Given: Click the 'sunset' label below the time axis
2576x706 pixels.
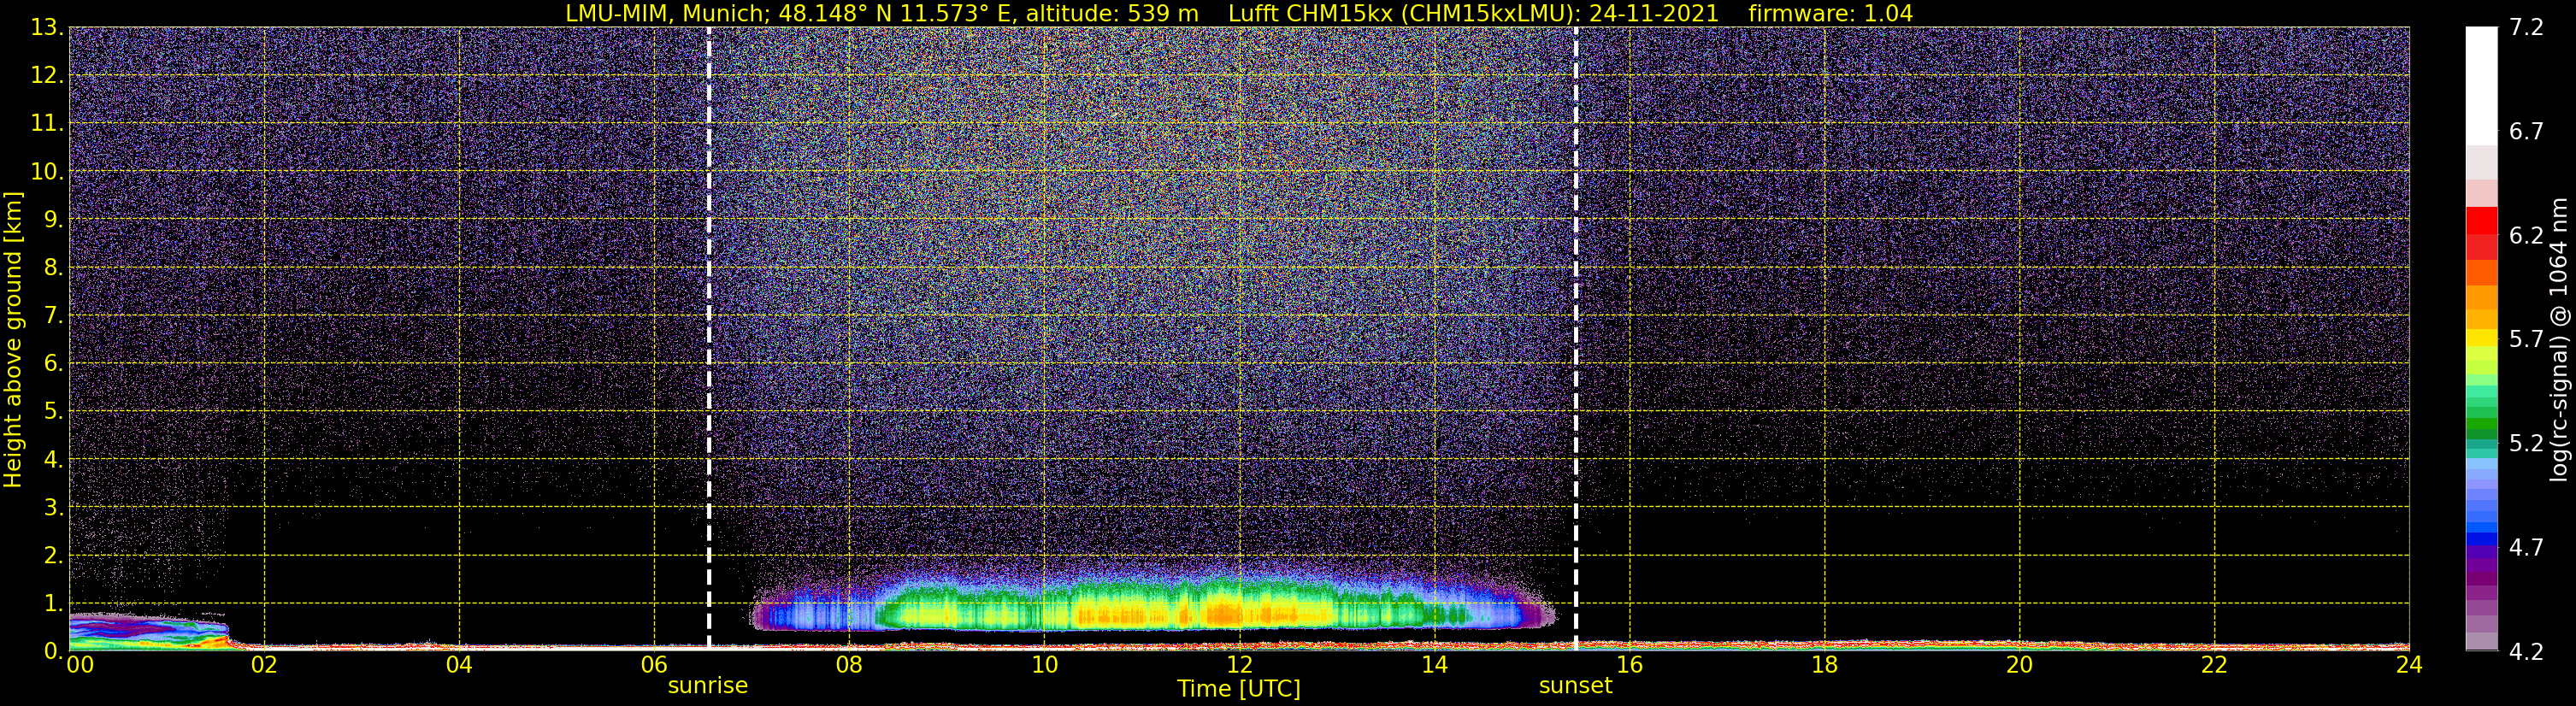Looking at the screenshot, I should 1576,686.
